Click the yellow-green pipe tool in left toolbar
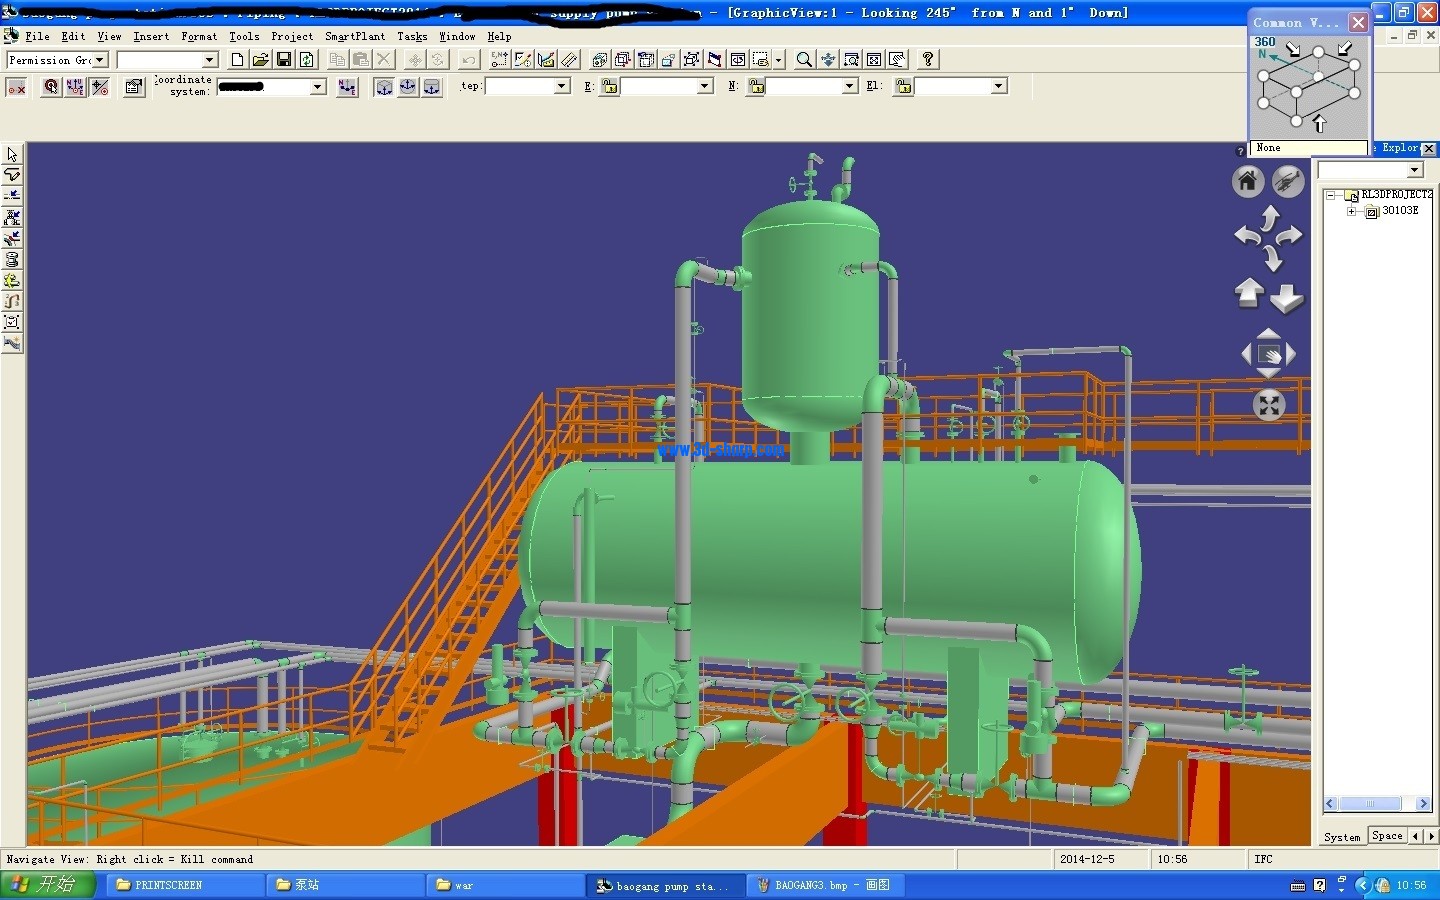 click(12, 281)
